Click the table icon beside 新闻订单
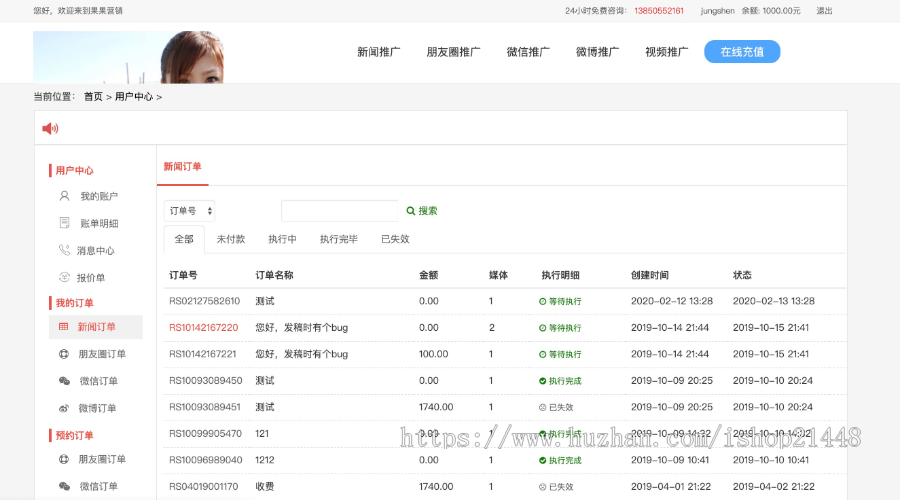 point(64,327)
